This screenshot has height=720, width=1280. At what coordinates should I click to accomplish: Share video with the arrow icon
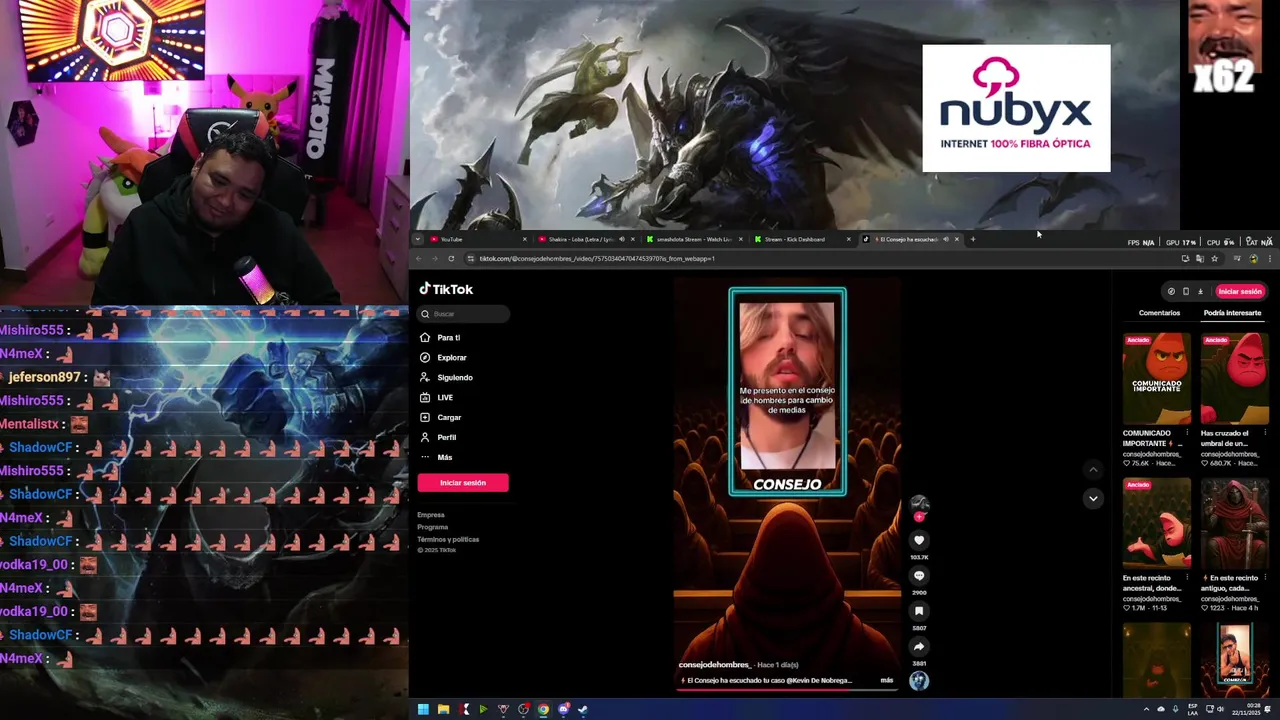919,647
